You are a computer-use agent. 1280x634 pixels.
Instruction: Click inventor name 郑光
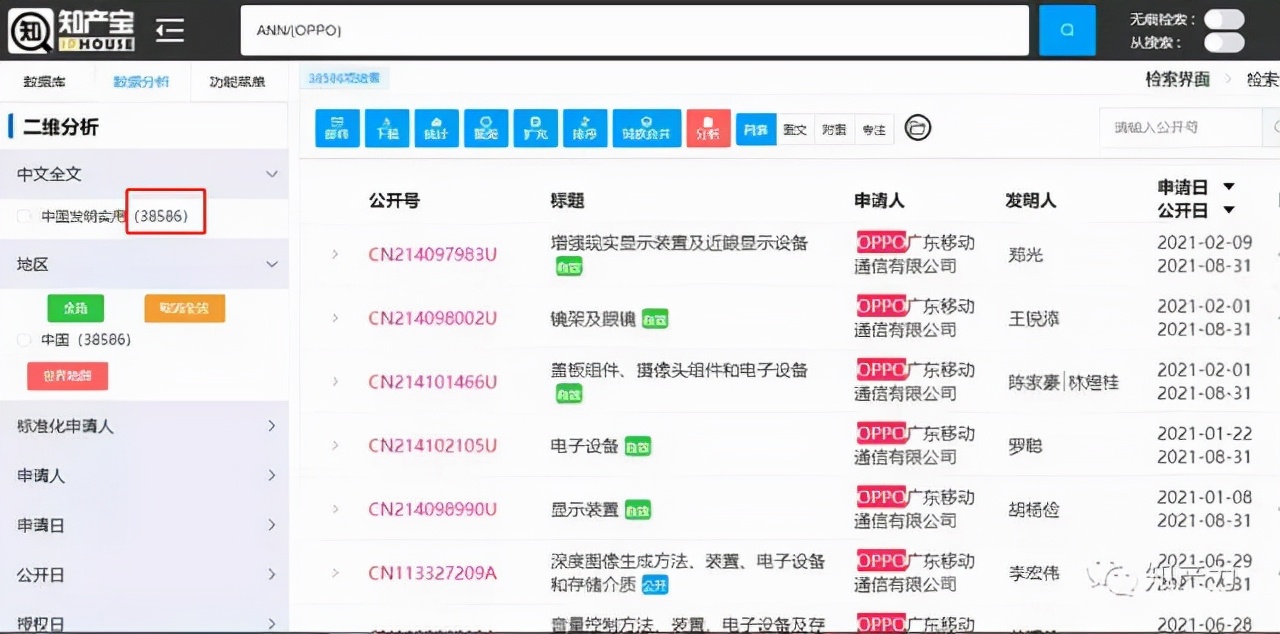tap(1026, 254)
